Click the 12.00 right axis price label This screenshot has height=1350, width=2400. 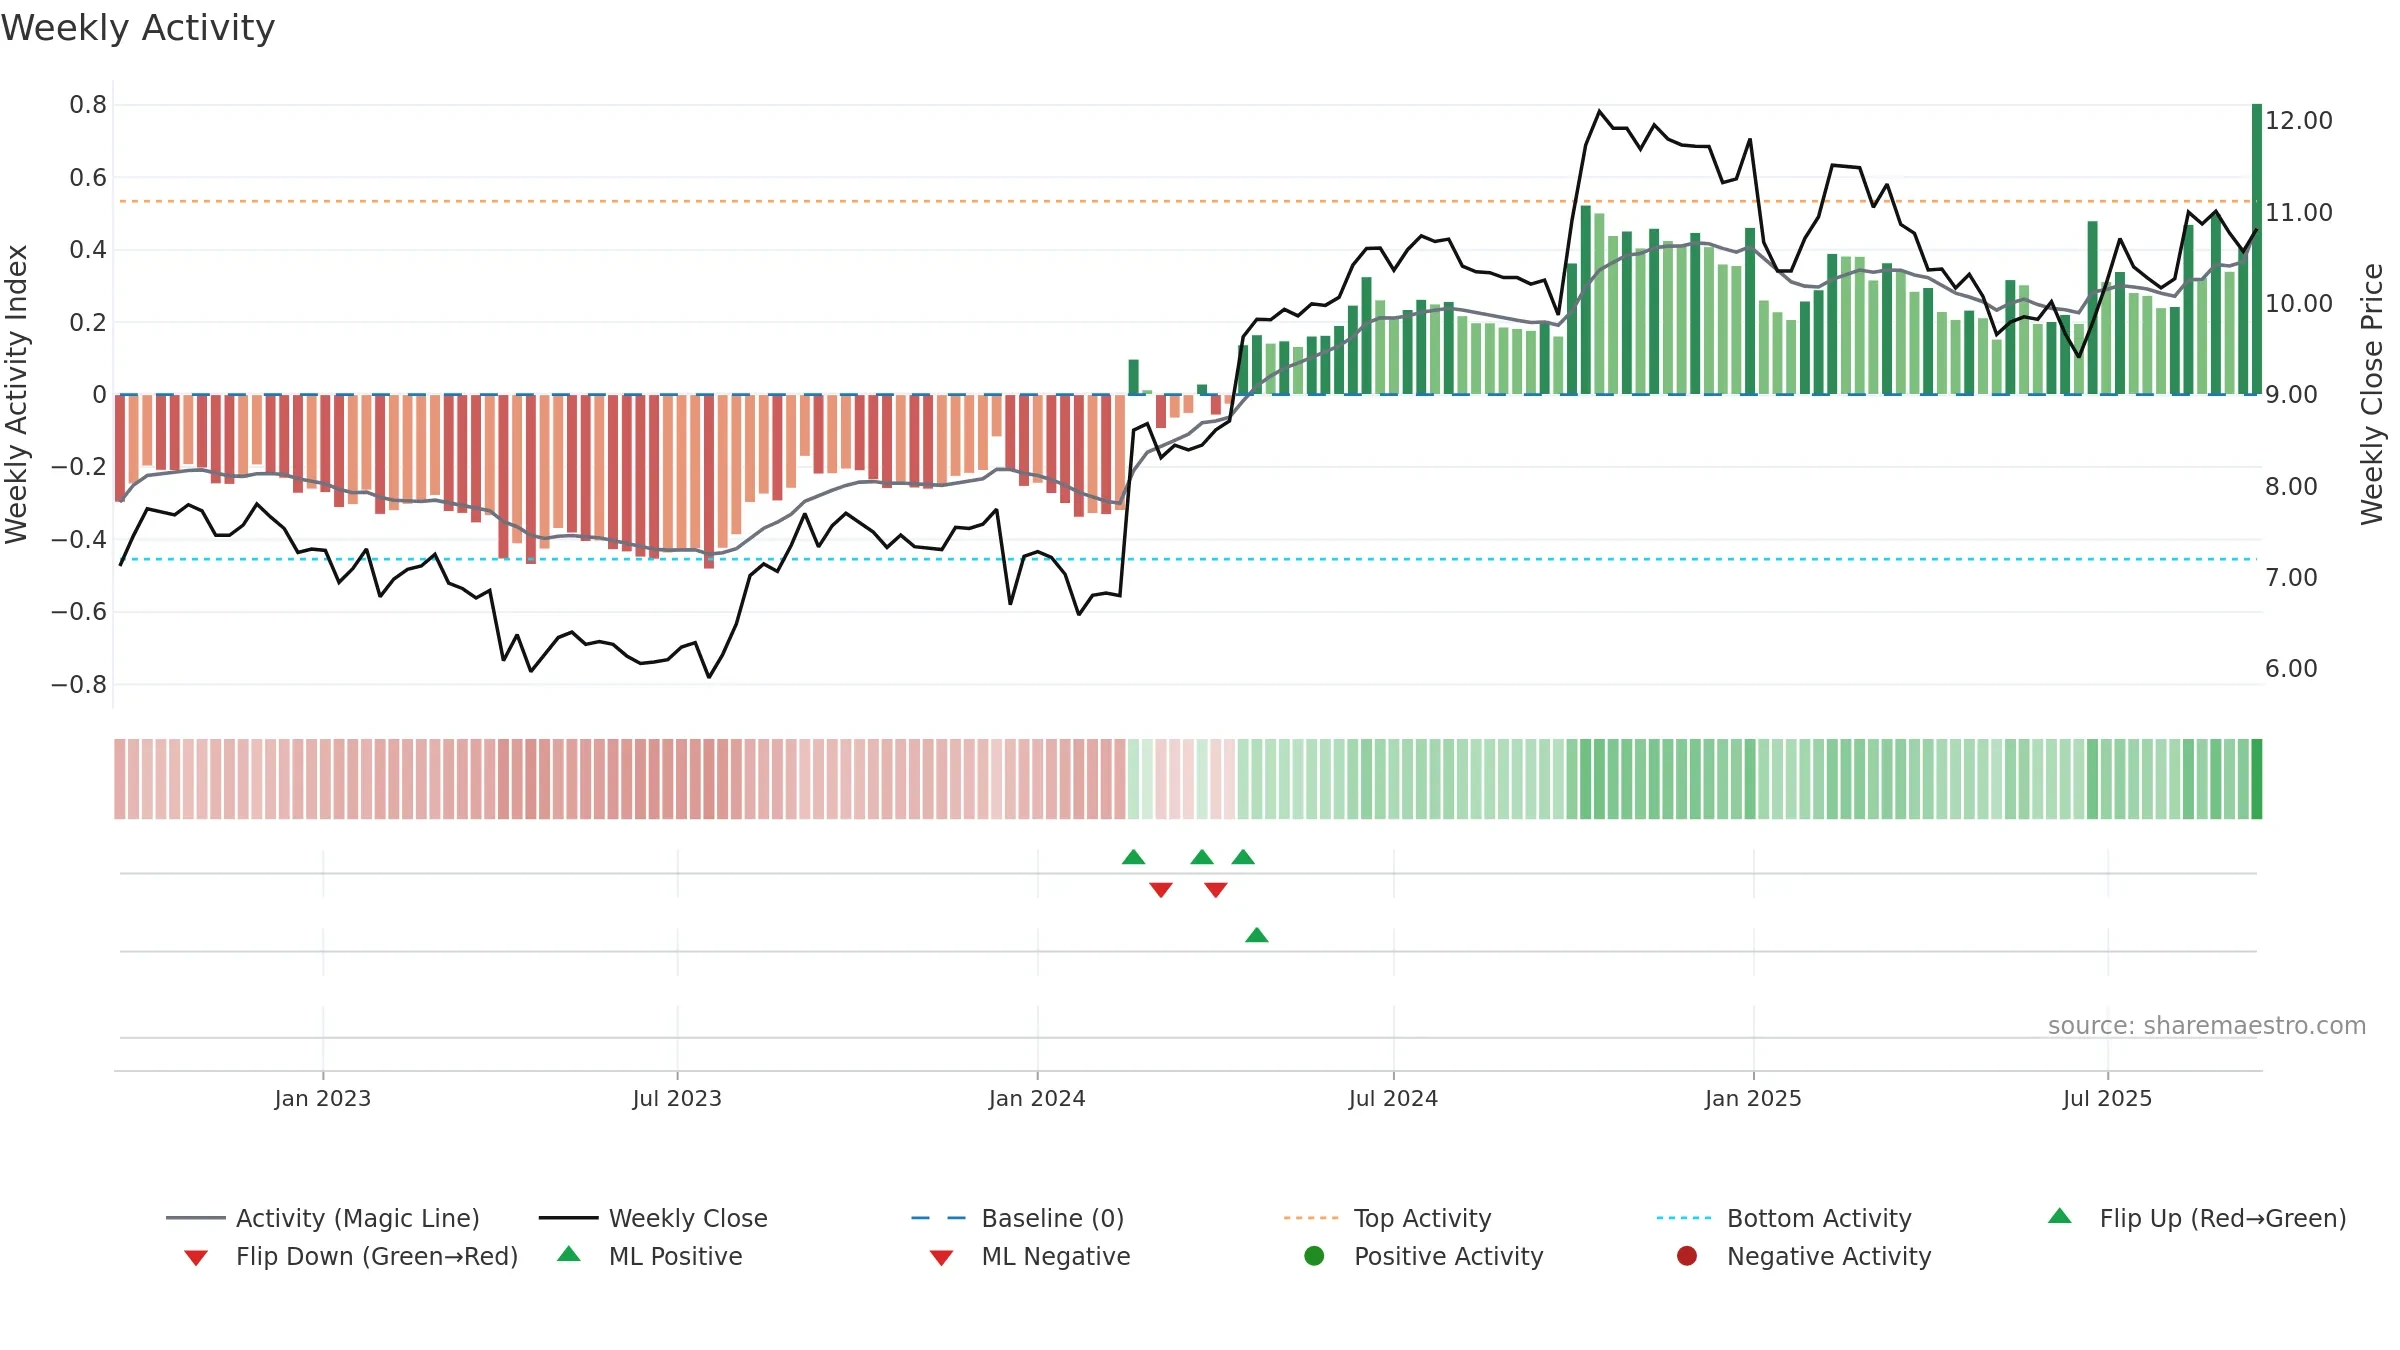pos(2299,121)
